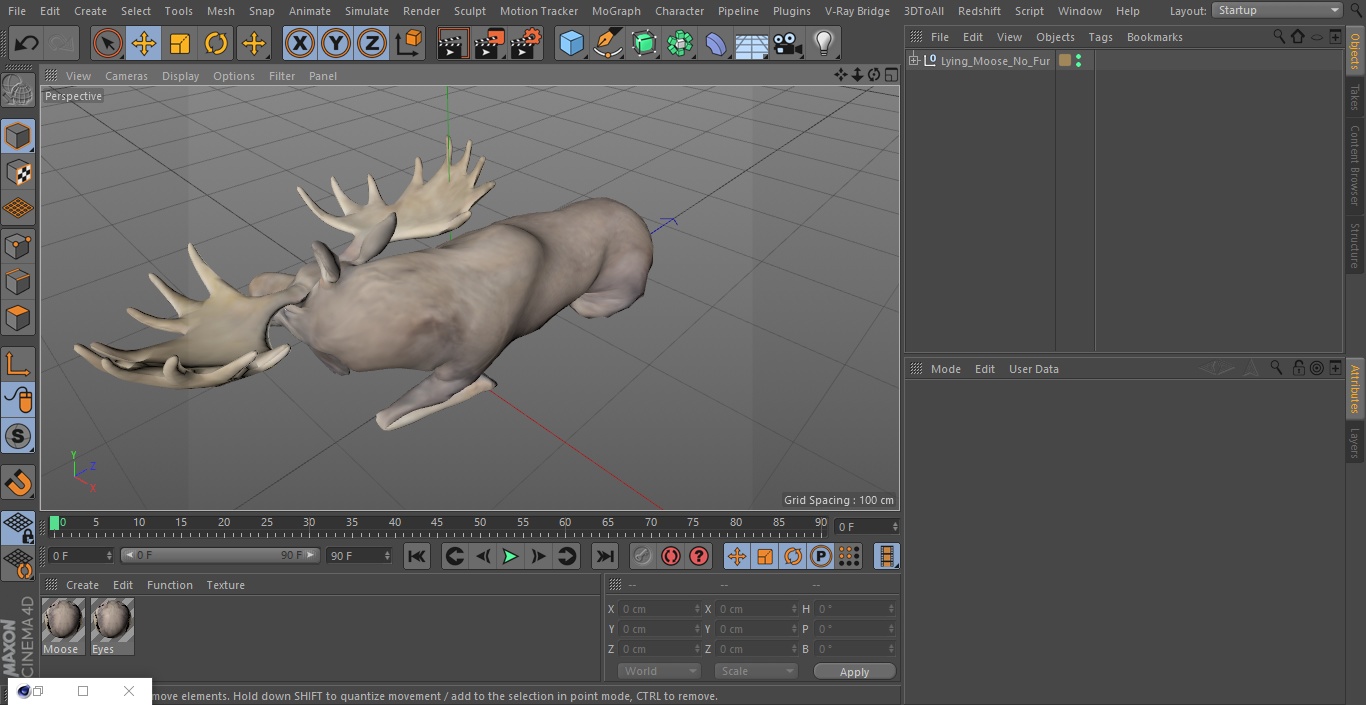Switch the coordinate system icon
1366x705 pixels.
click(x=409, y=43)
